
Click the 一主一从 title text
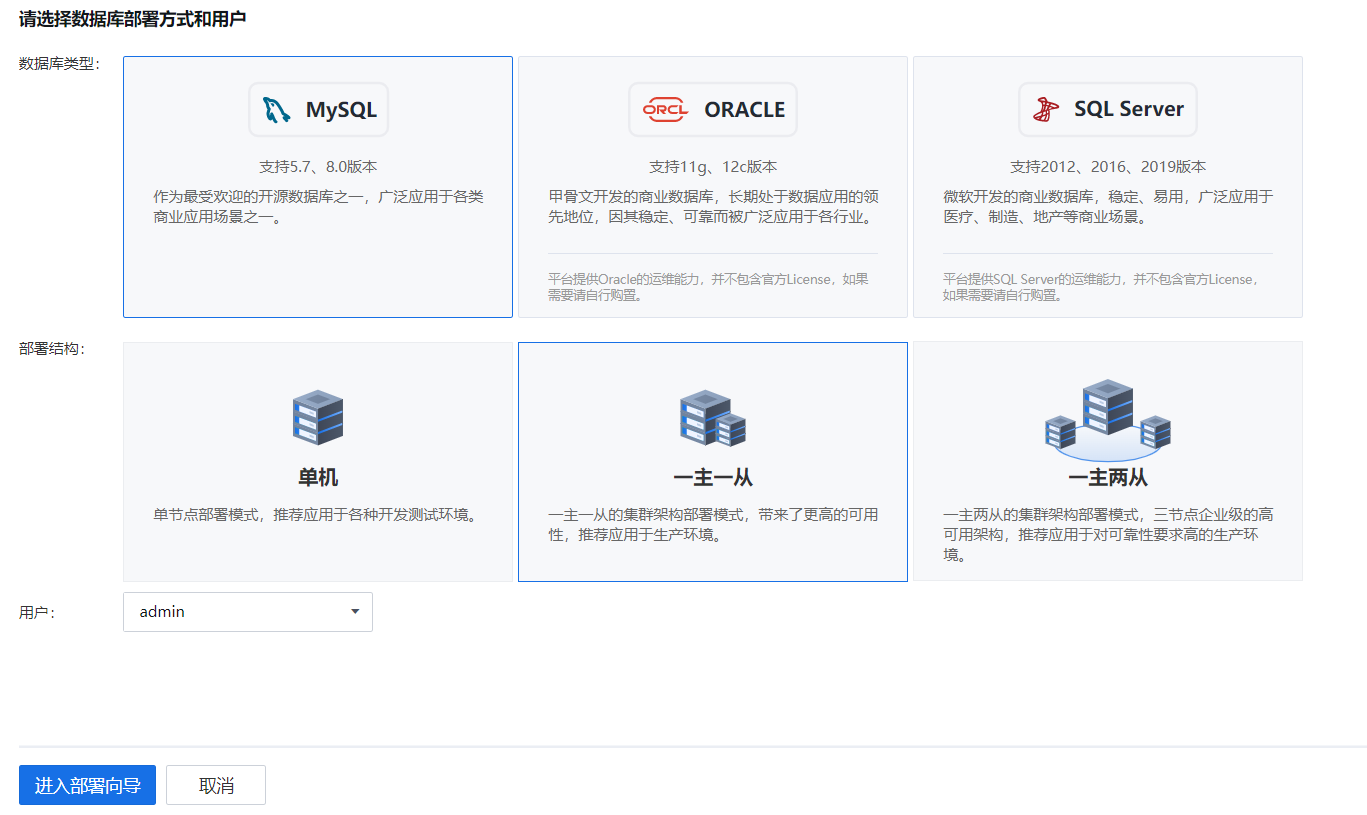[713, 478]
